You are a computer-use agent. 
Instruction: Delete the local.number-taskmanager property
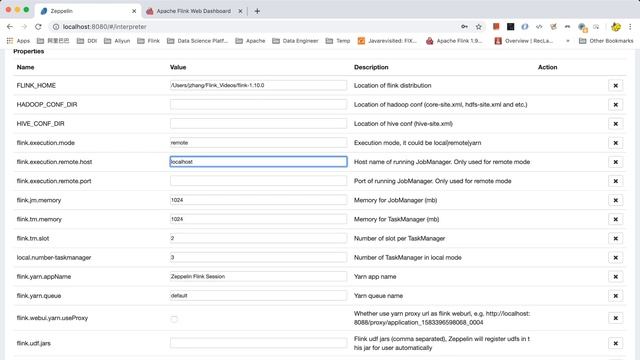point(616,258)
